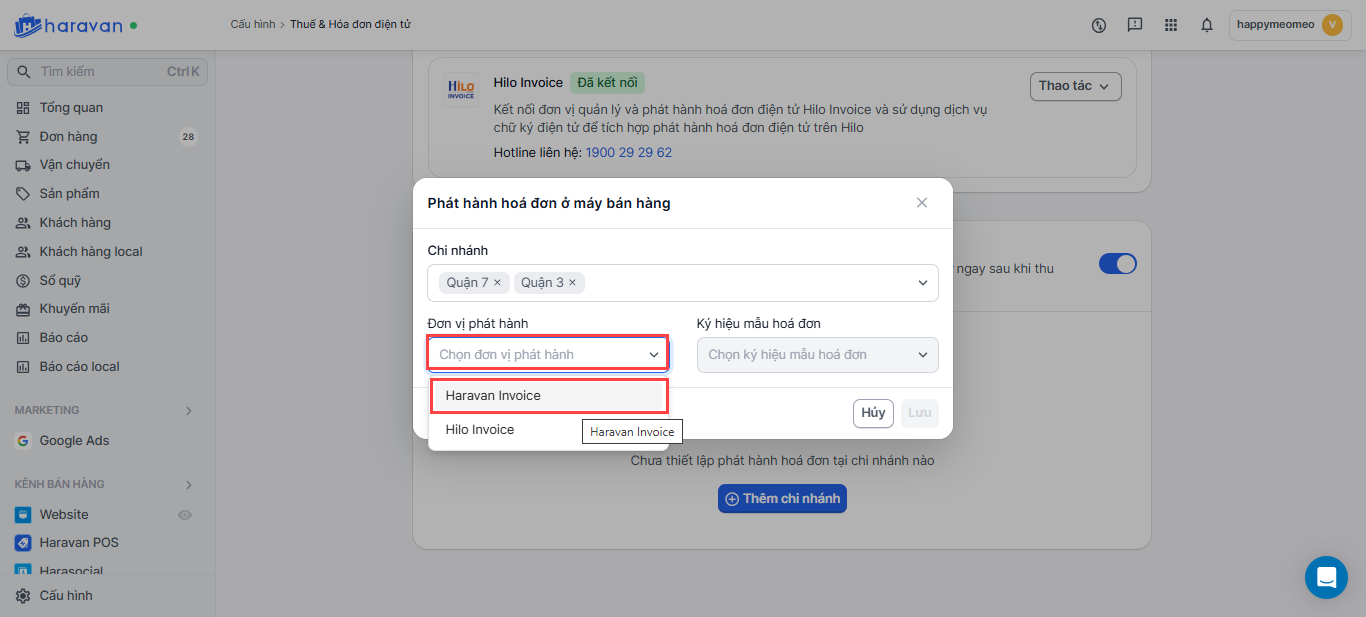The height and width of the screenshot is (617, 1366).
Task: Toggle Website visibility eye icon
Action: (x=184, y=515)
